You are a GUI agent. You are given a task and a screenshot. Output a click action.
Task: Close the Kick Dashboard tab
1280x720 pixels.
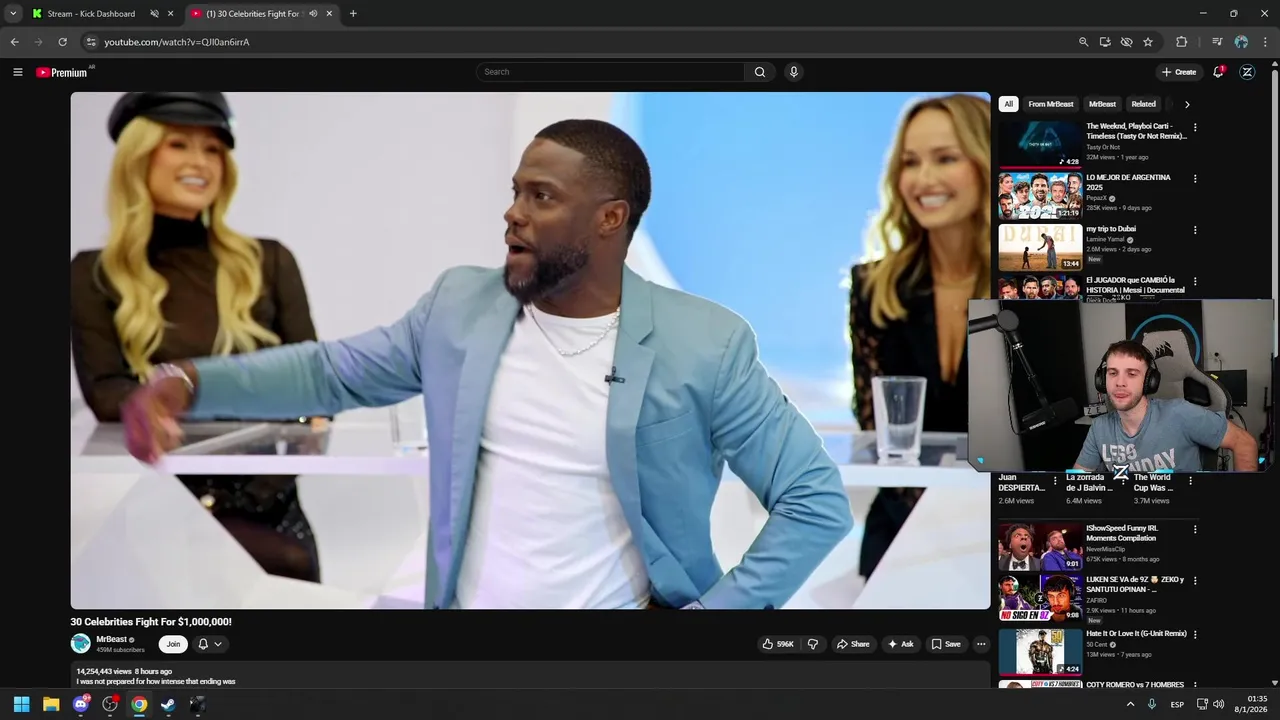(x=170, y=14)
